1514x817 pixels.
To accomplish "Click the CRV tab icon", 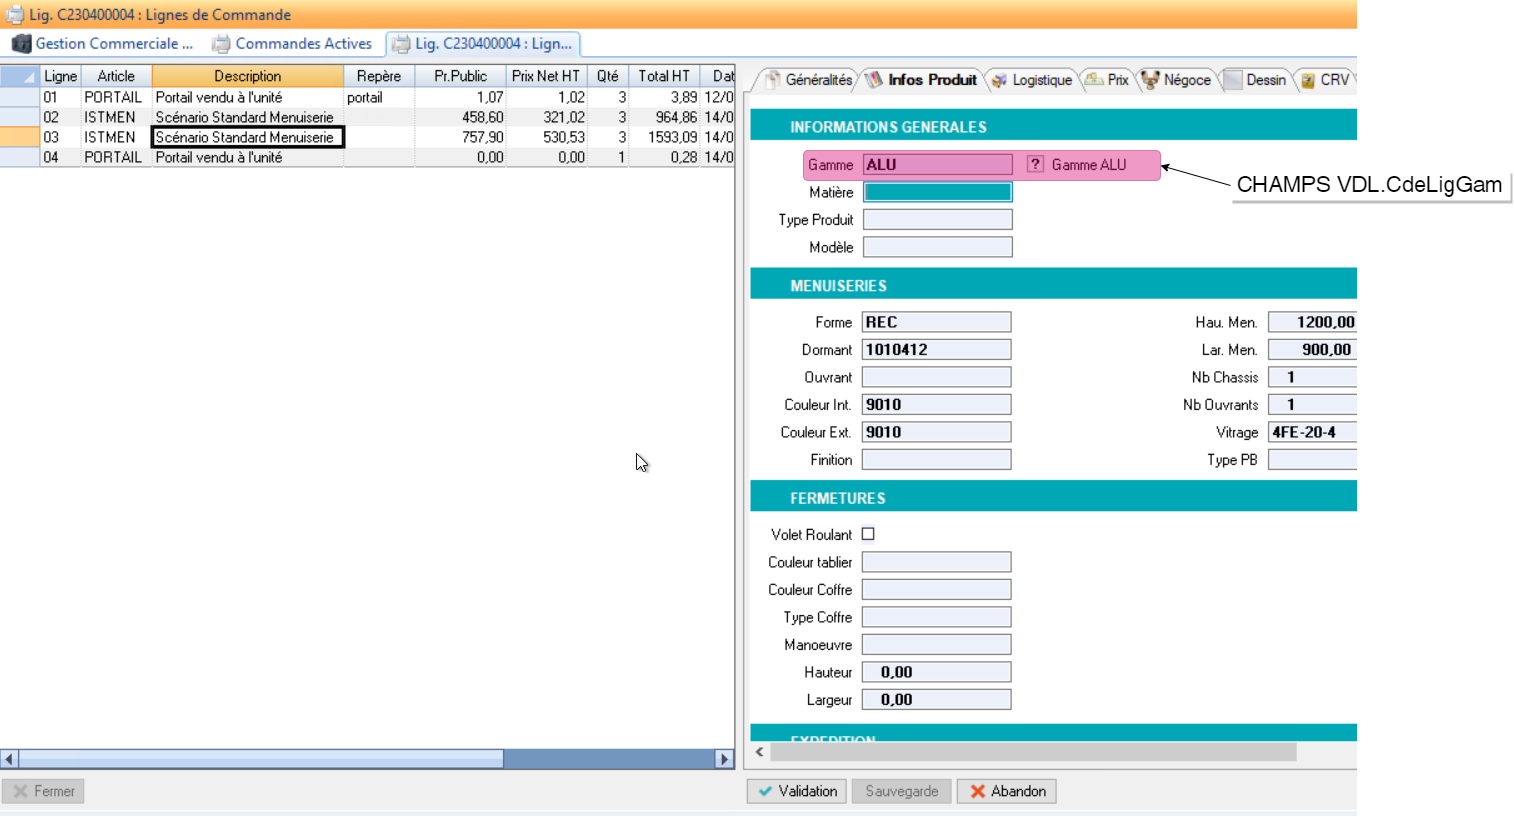I will tap(1307, 81).
